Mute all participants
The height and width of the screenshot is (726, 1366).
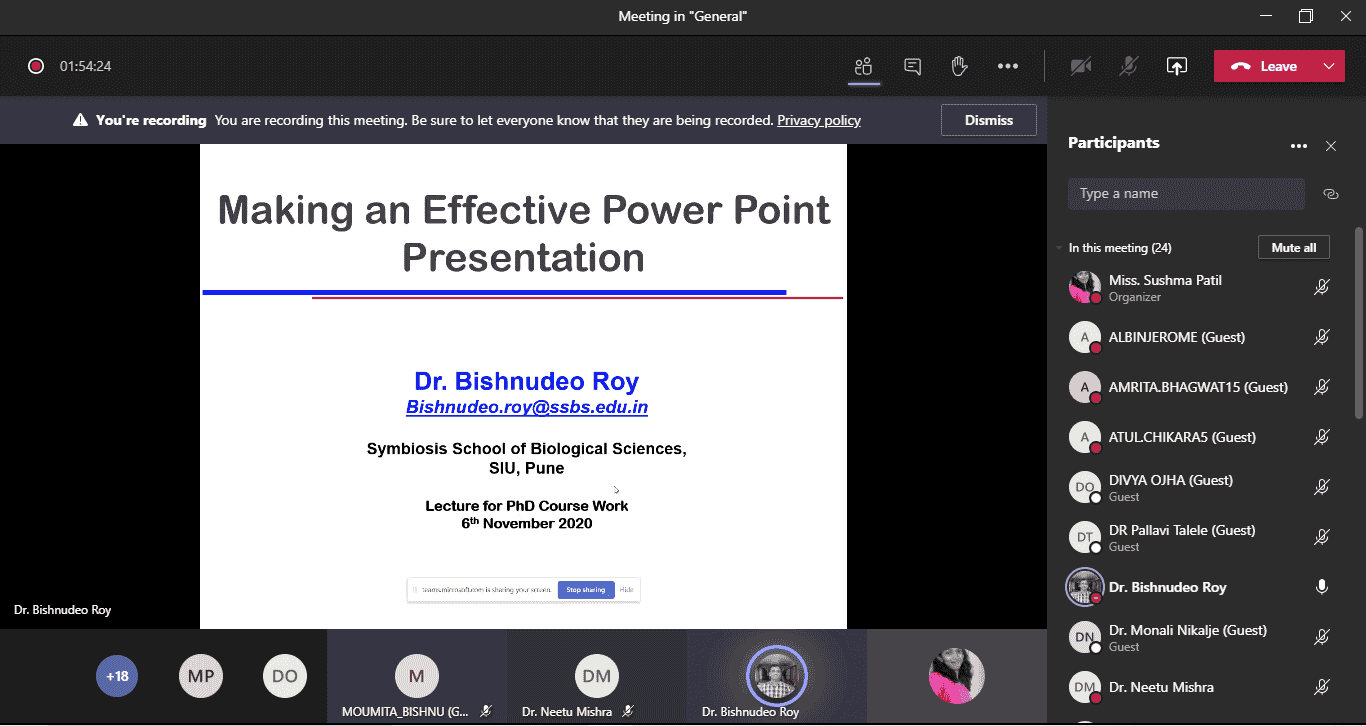pyautogui.click(x=1294, y=248)
